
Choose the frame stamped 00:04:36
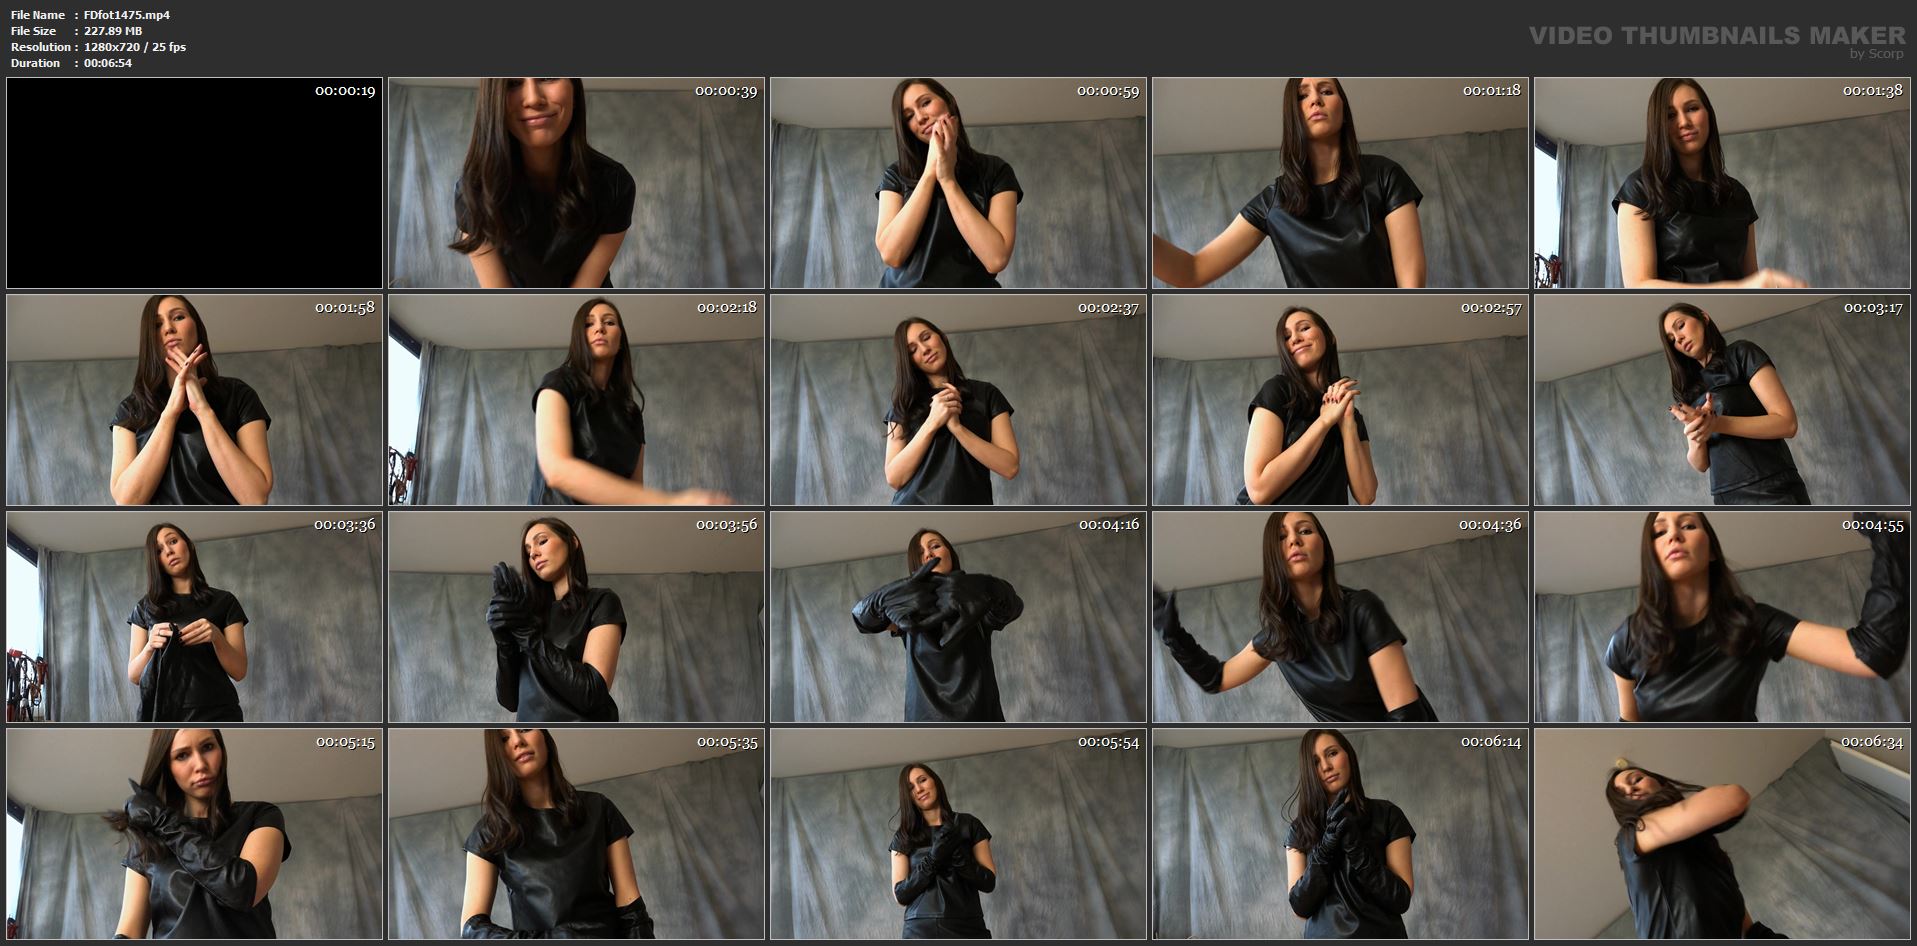1340,617
